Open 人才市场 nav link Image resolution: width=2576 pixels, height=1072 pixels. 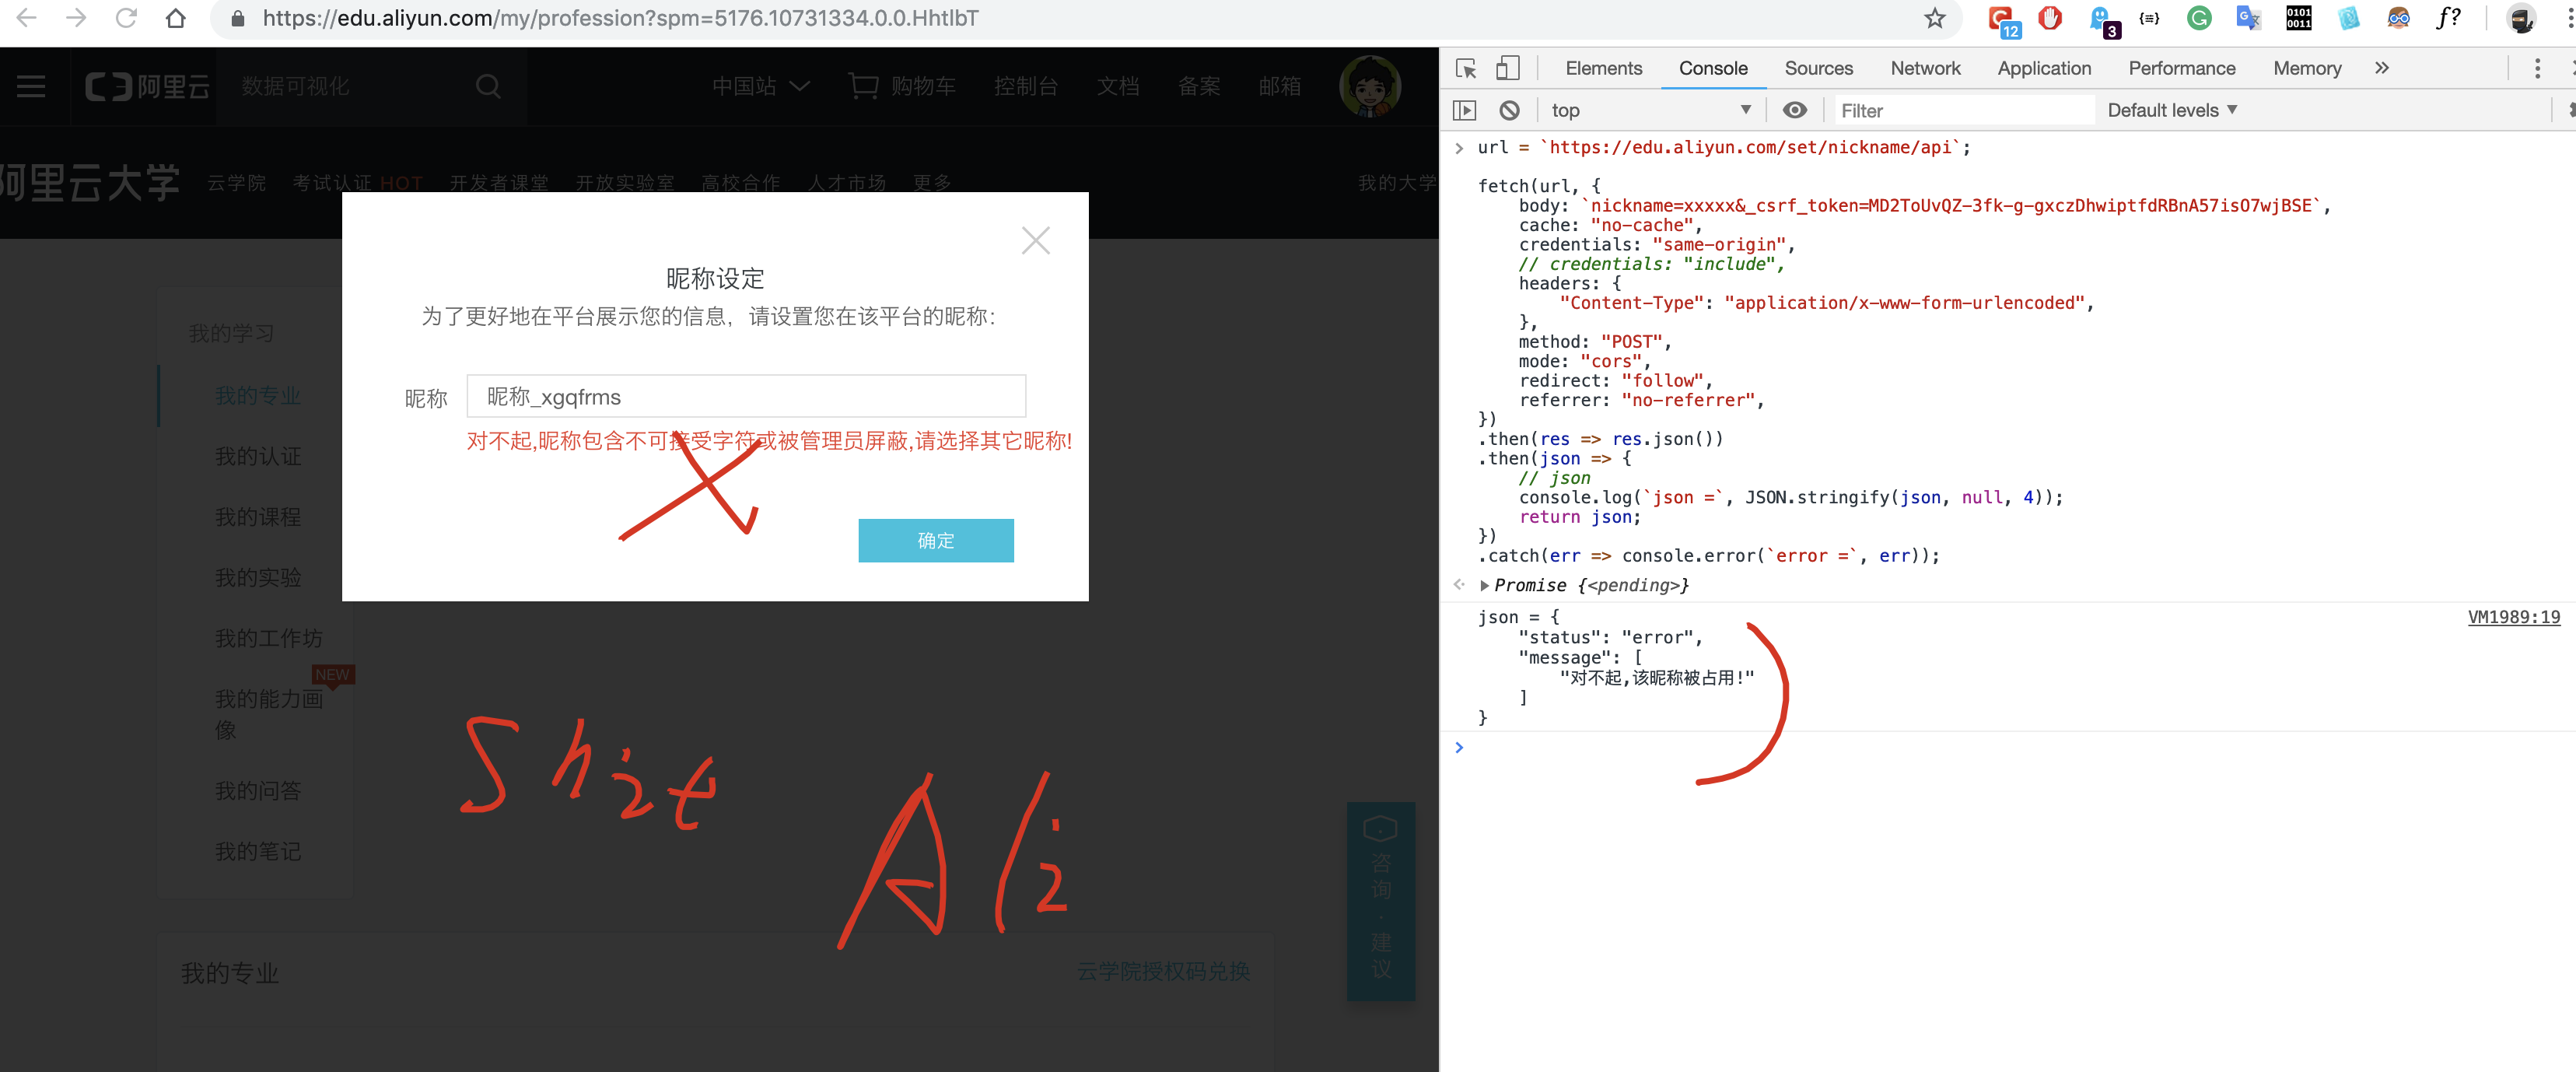[847, 182]
